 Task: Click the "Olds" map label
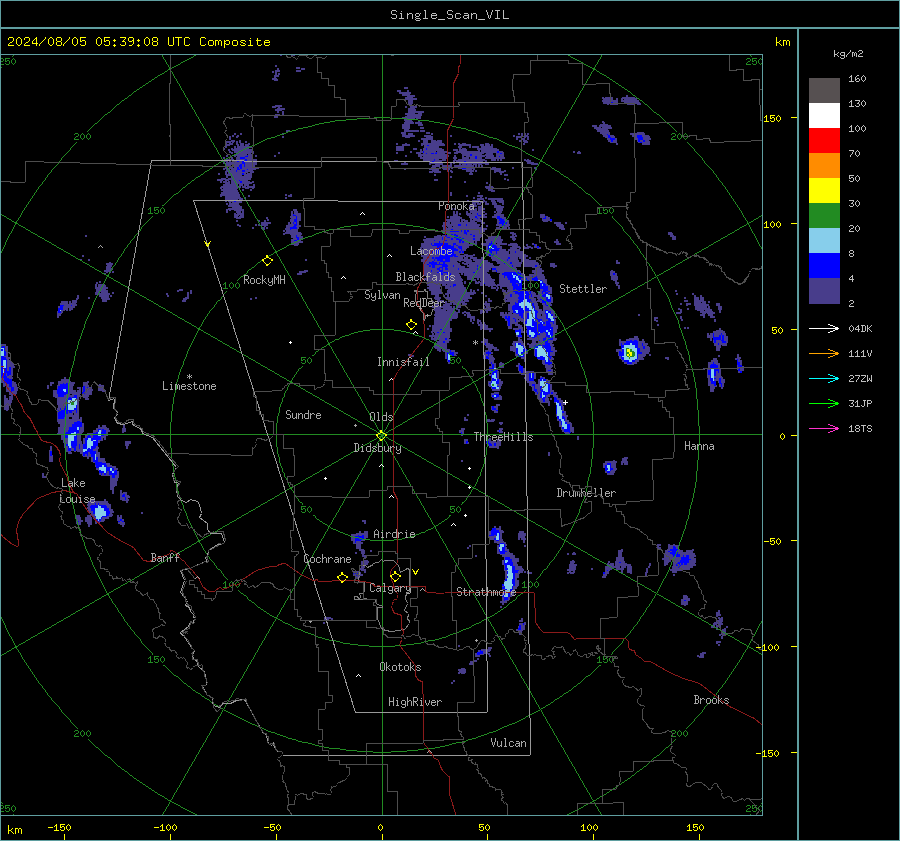tap(381, 417)
